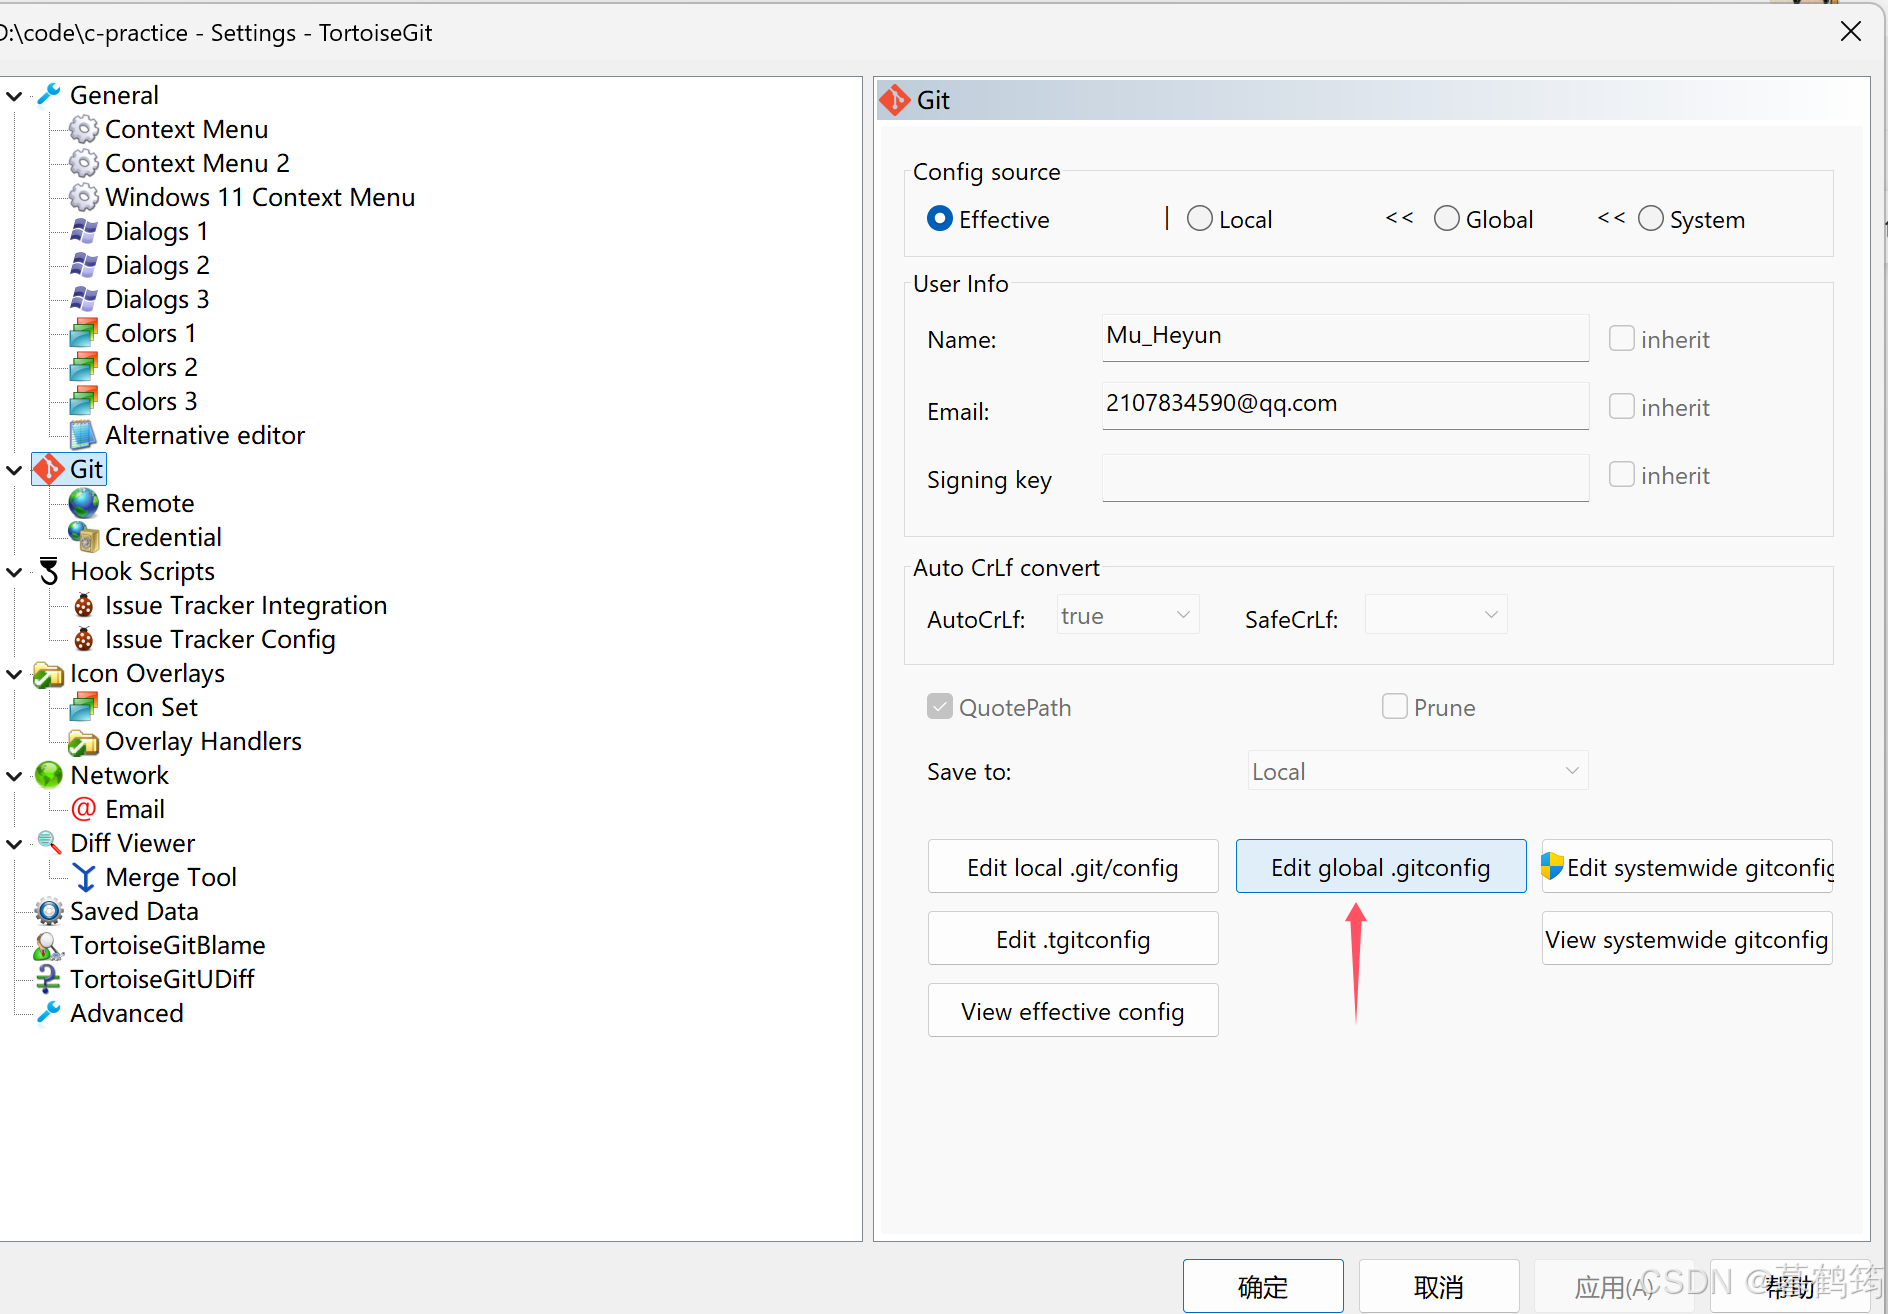The width and height of the screenshot is (1888, 1314).
Task: Open Remote globe icon
Action: point(84,503)
